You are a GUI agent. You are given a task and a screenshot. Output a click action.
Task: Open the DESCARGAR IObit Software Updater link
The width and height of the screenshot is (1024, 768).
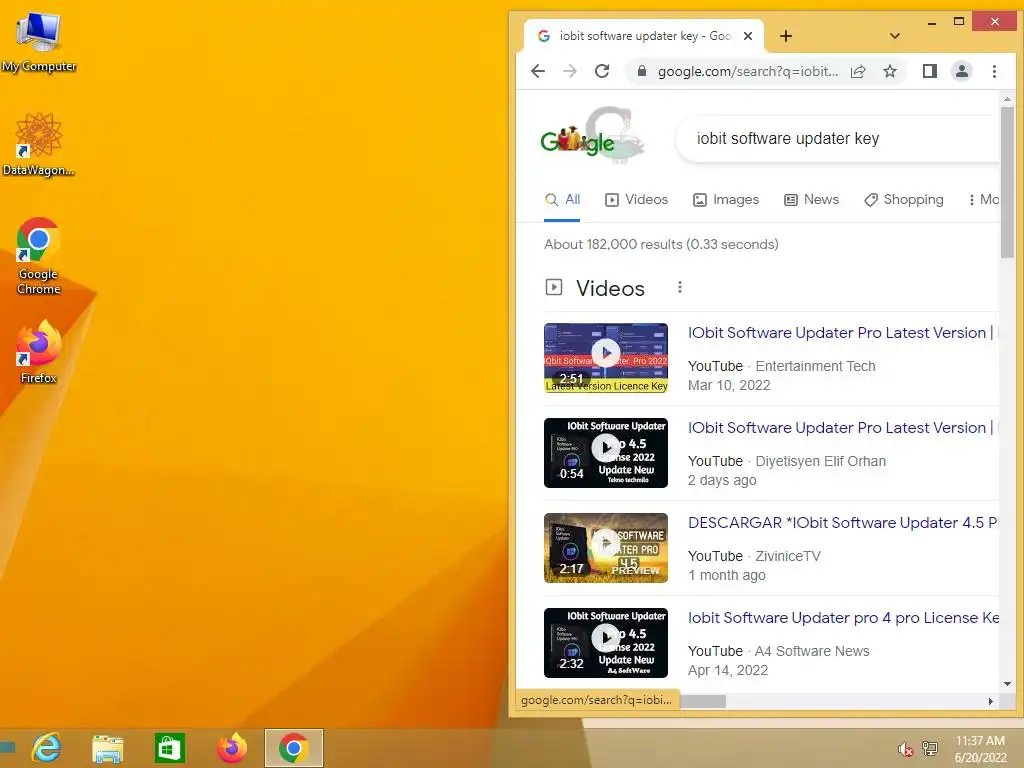point(842,523)
